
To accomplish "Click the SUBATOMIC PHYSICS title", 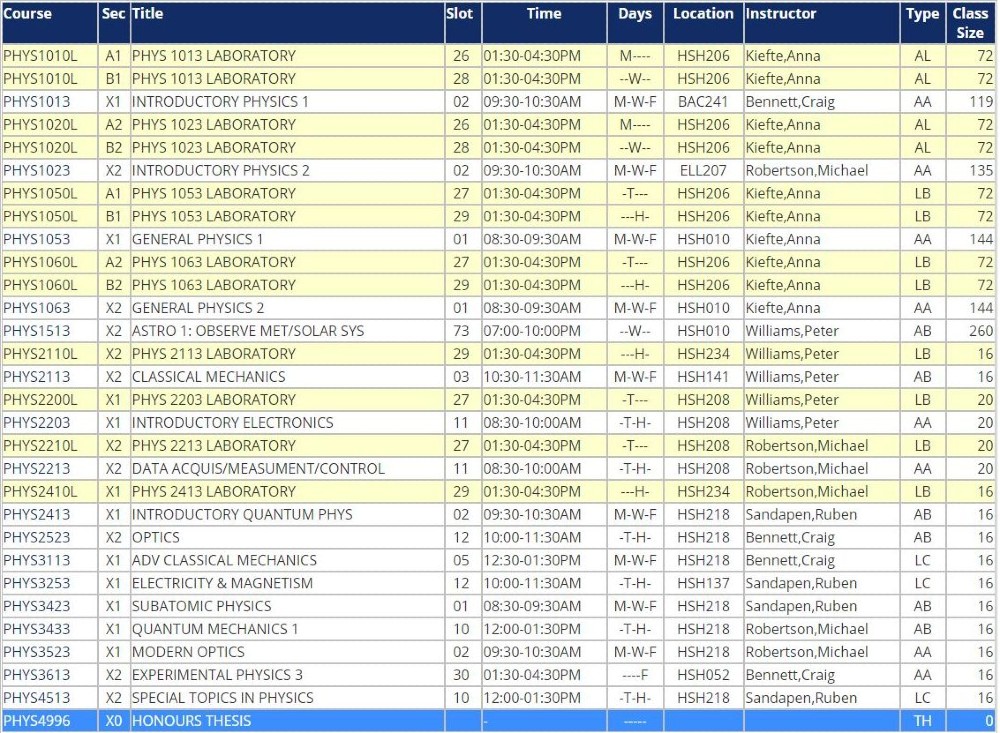I will coord(202,607).
